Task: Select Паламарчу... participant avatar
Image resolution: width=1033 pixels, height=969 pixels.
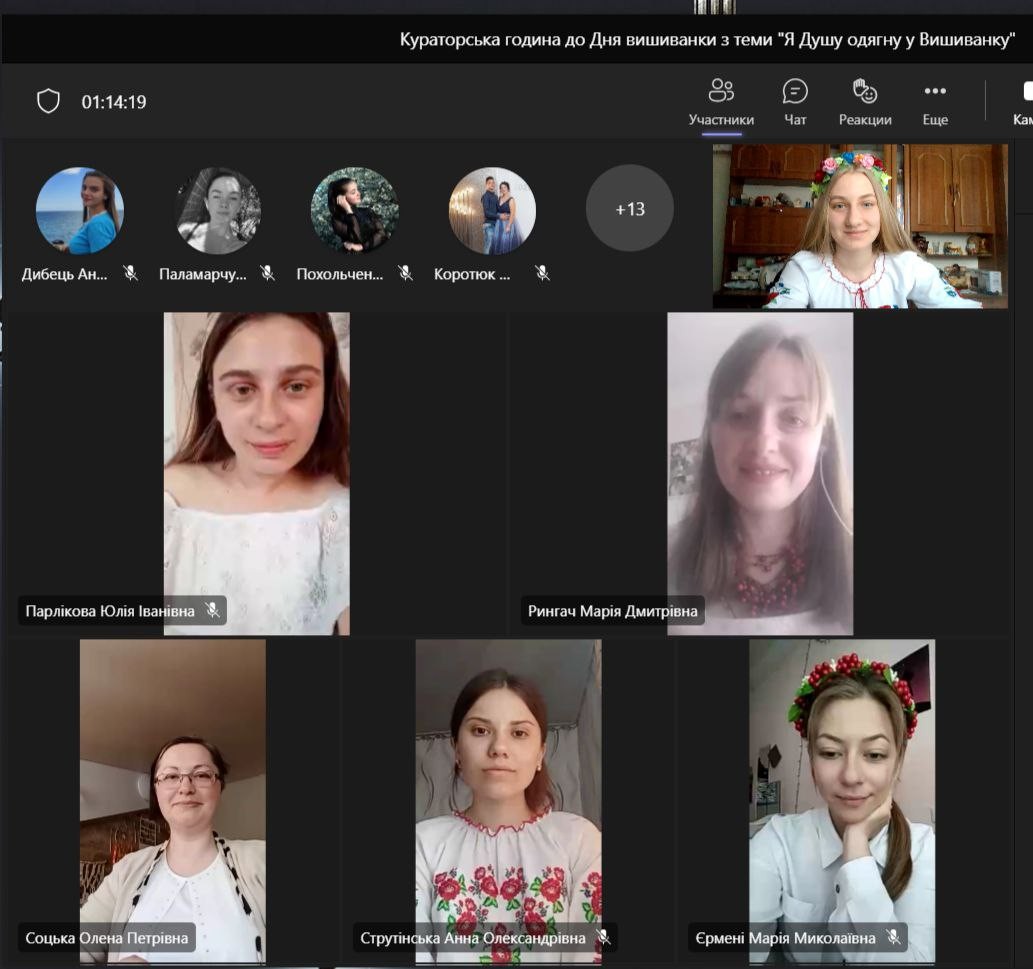Action: click(217, 210)
